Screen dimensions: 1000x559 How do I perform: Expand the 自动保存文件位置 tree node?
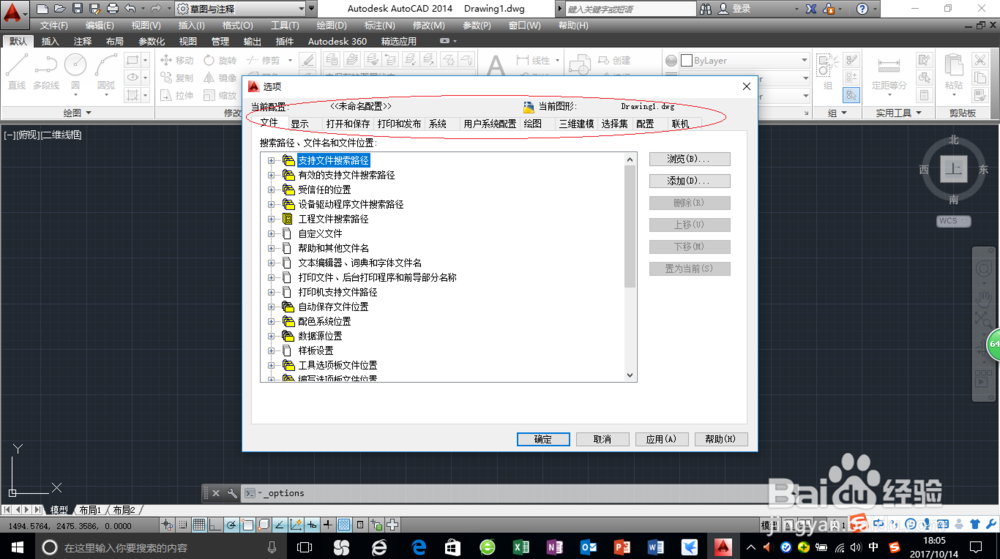(271, 307)
